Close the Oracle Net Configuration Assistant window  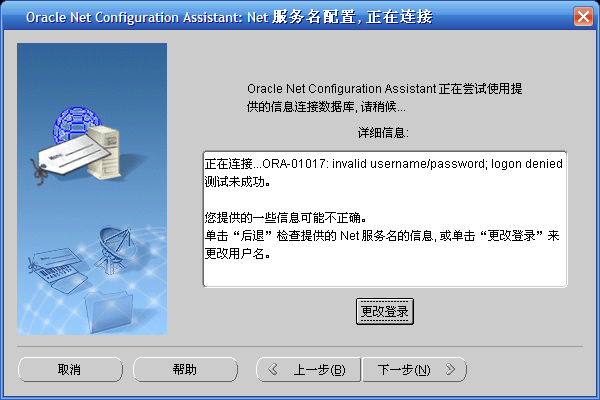pos(582,16)
